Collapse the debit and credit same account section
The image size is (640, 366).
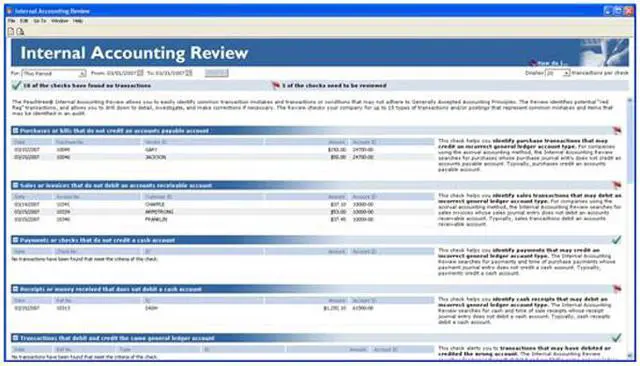16,338
